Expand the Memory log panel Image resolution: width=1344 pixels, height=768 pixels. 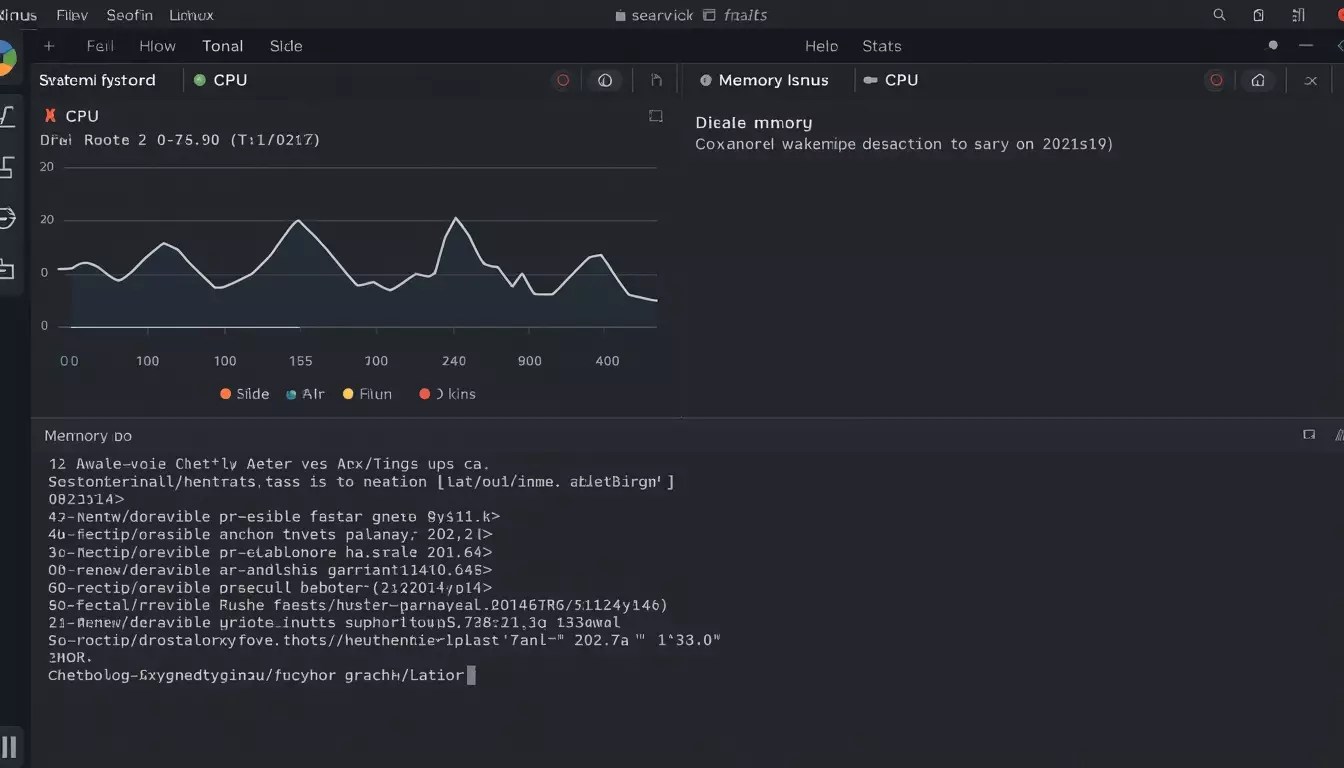click(1310, 435)
